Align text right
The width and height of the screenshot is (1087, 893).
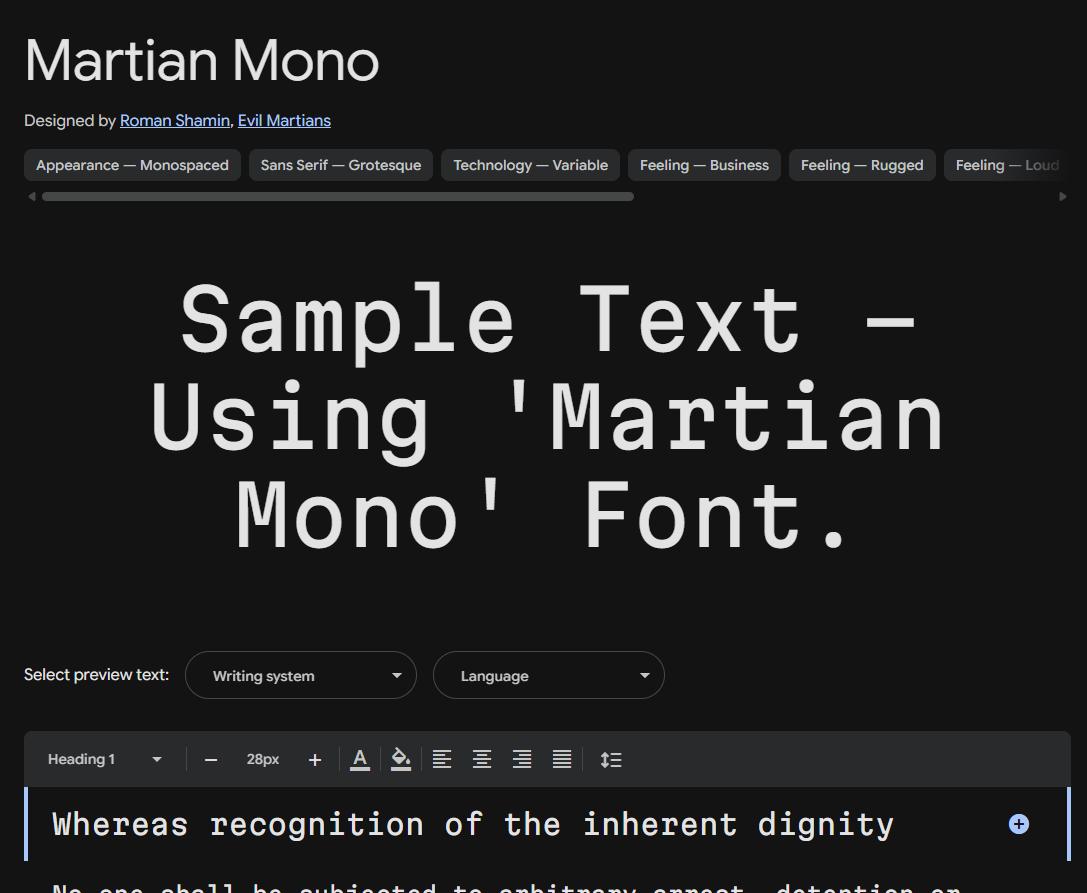(x=522, y=760)
